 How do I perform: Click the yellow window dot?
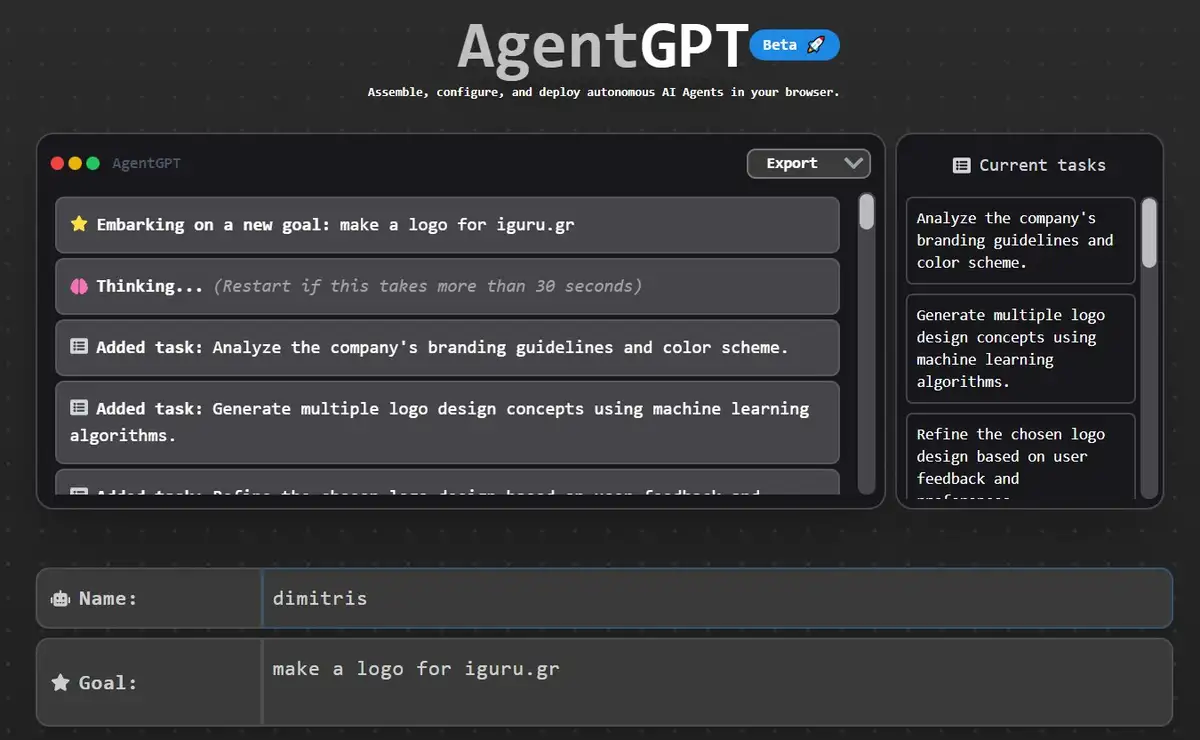[75, 163]
